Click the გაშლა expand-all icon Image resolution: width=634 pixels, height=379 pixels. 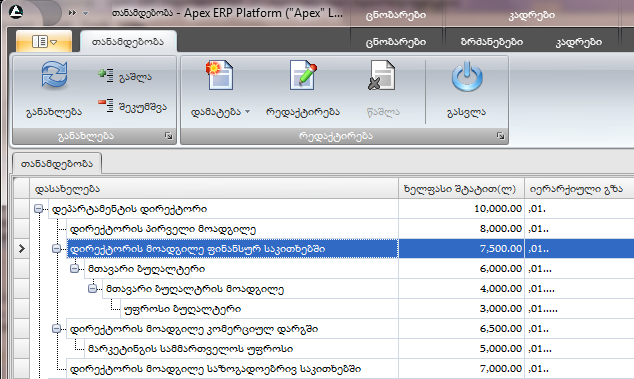tap(106, 75)
